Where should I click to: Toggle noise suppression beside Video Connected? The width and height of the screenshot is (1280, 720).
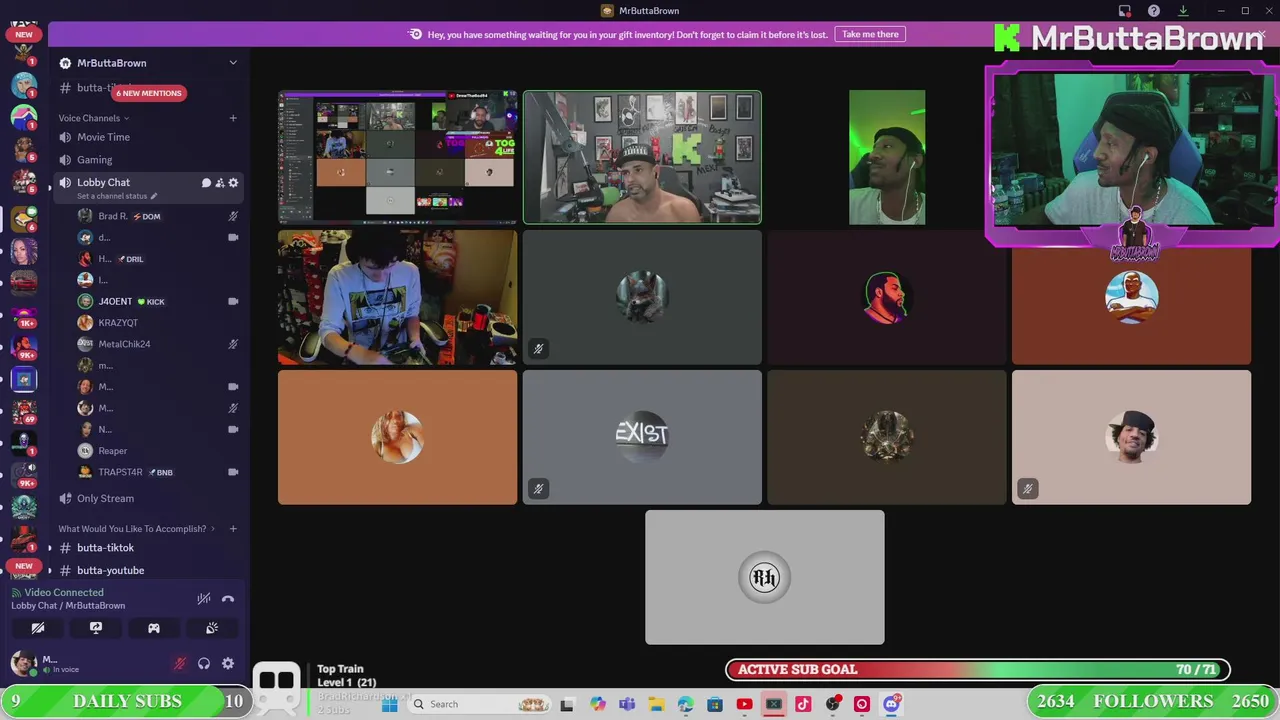[x=204, y=599]
